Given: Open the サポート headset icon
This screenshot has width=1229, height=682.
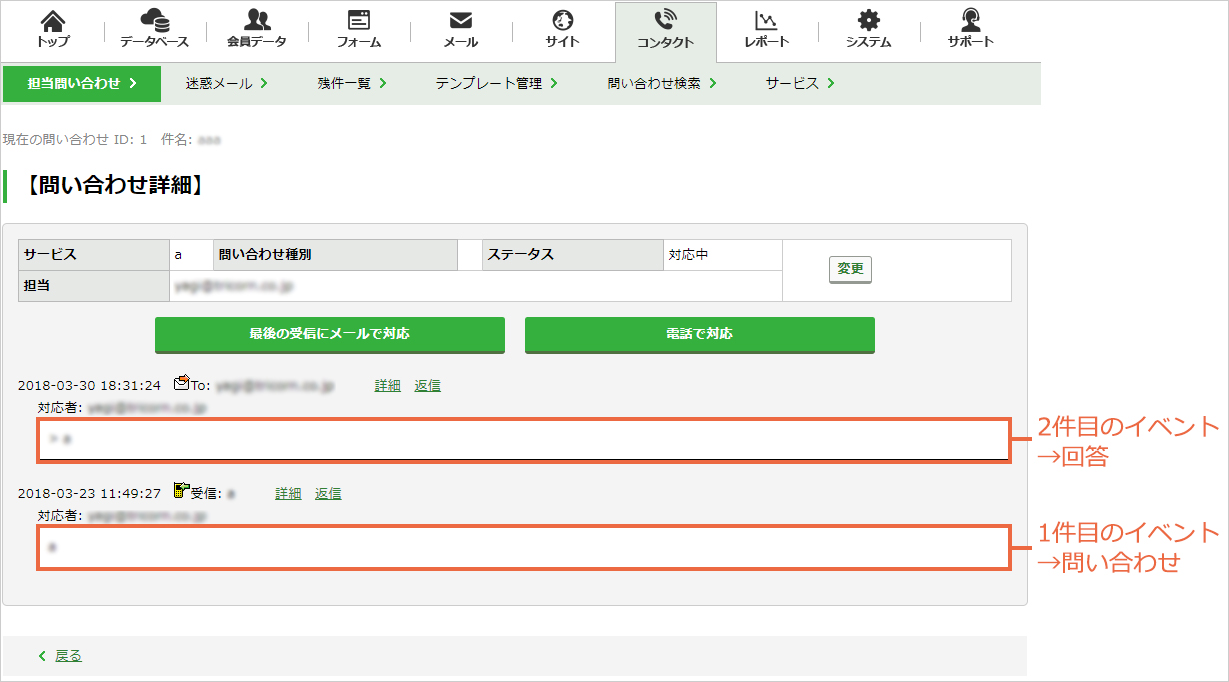Looking at the screenshot, I should [x=970, y=20].
